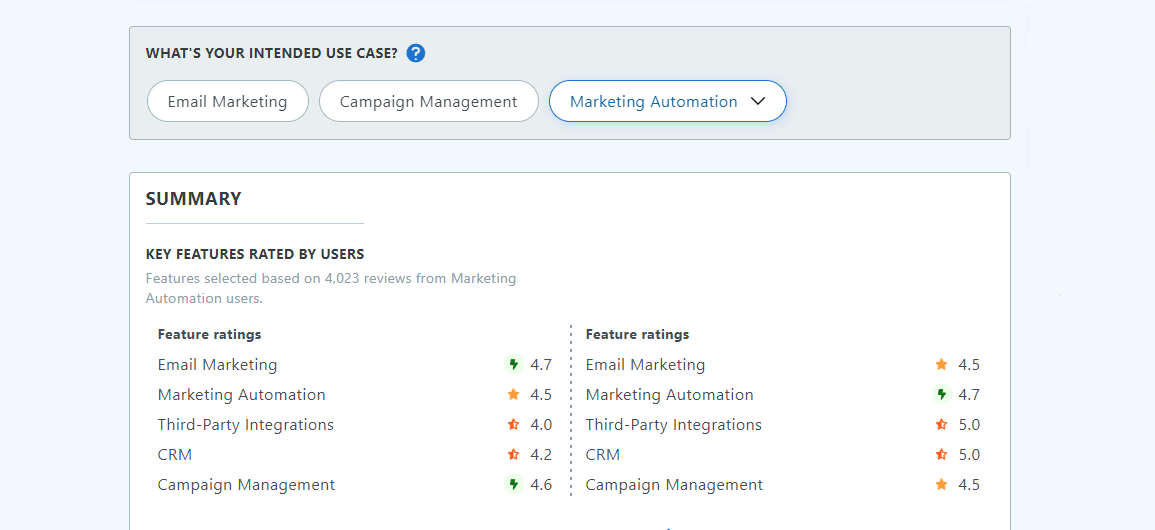Click lightning icon beside Campaign Management 4.6 rating

coord(514,485)
